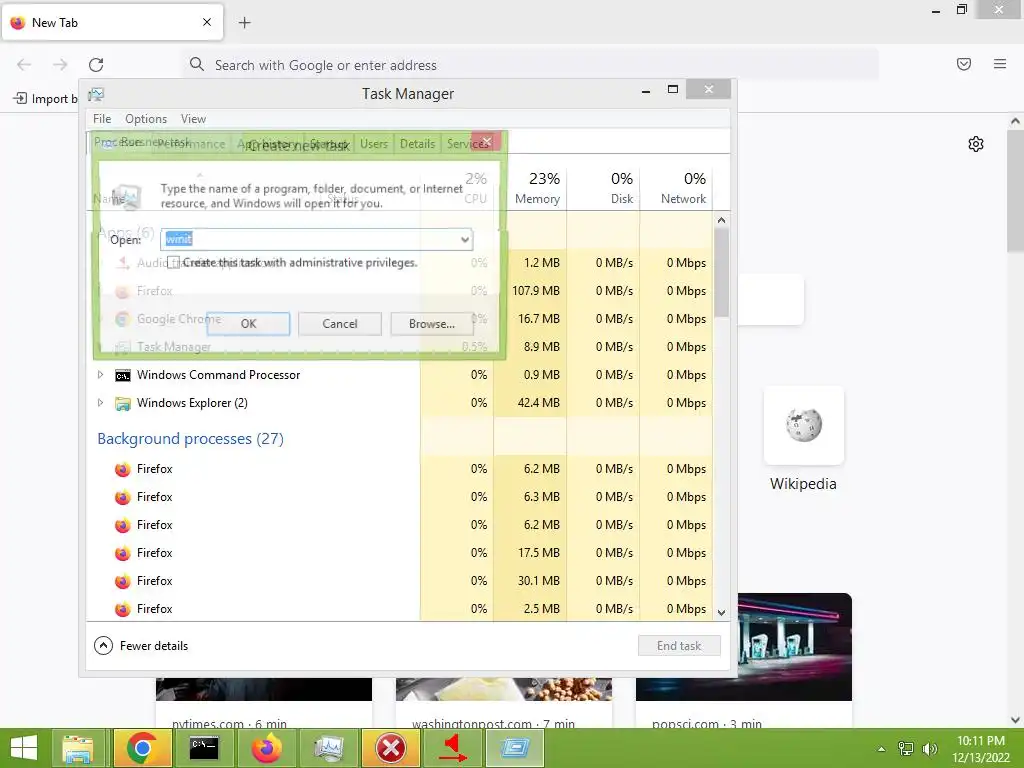This screenshot has width=1024, height=768.
Task: Click the Browse... button
Action: pyautogui.click(x=432, y=324)
